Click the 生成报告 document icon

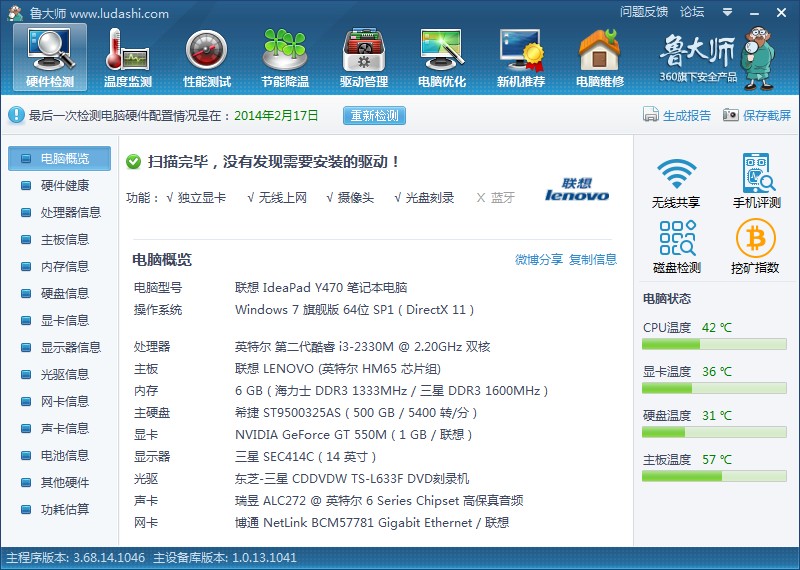click(x=651, y=115)
